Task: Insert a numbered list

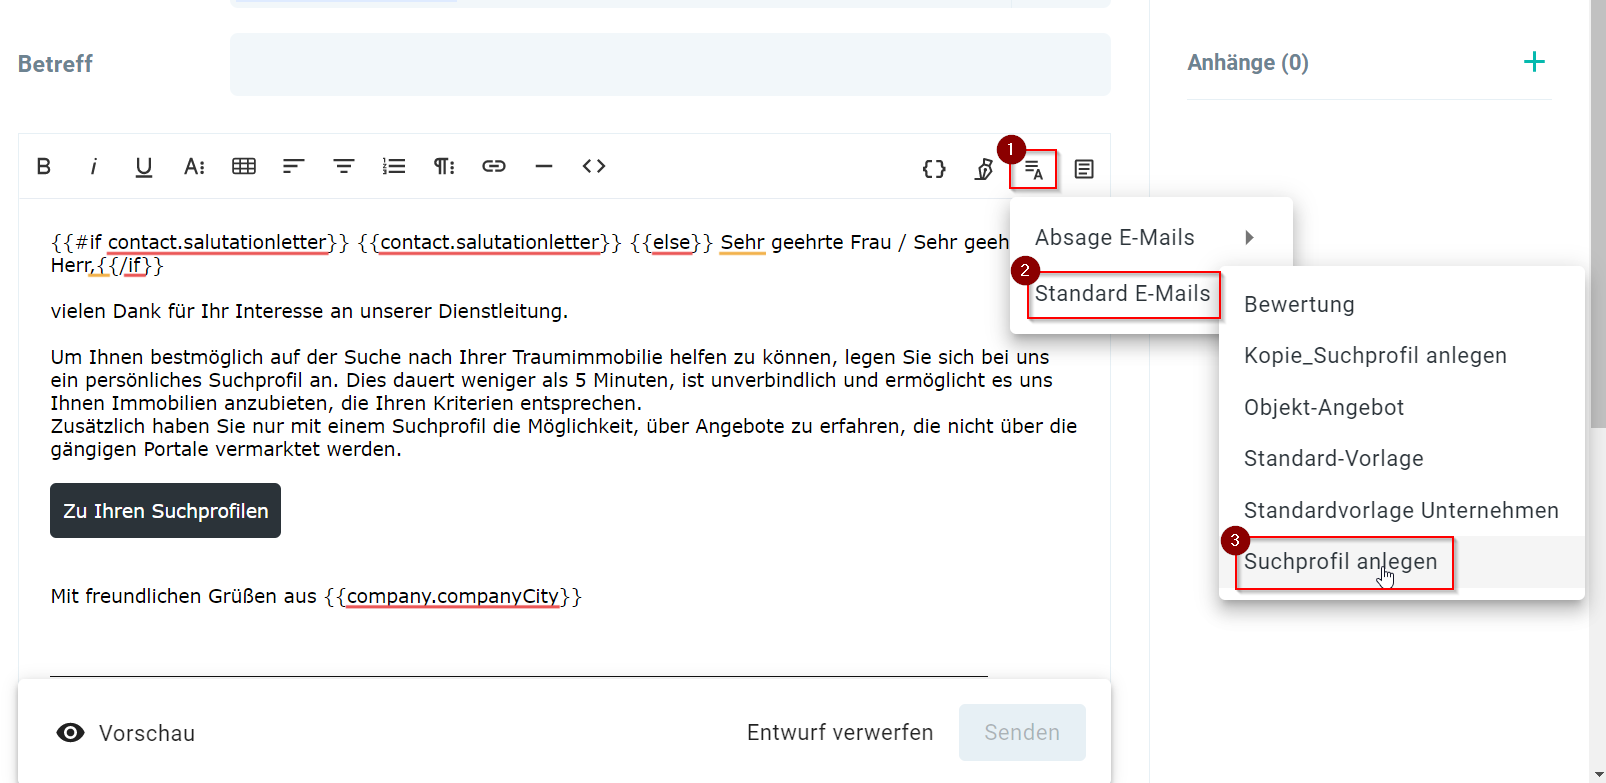Action: 394,167
